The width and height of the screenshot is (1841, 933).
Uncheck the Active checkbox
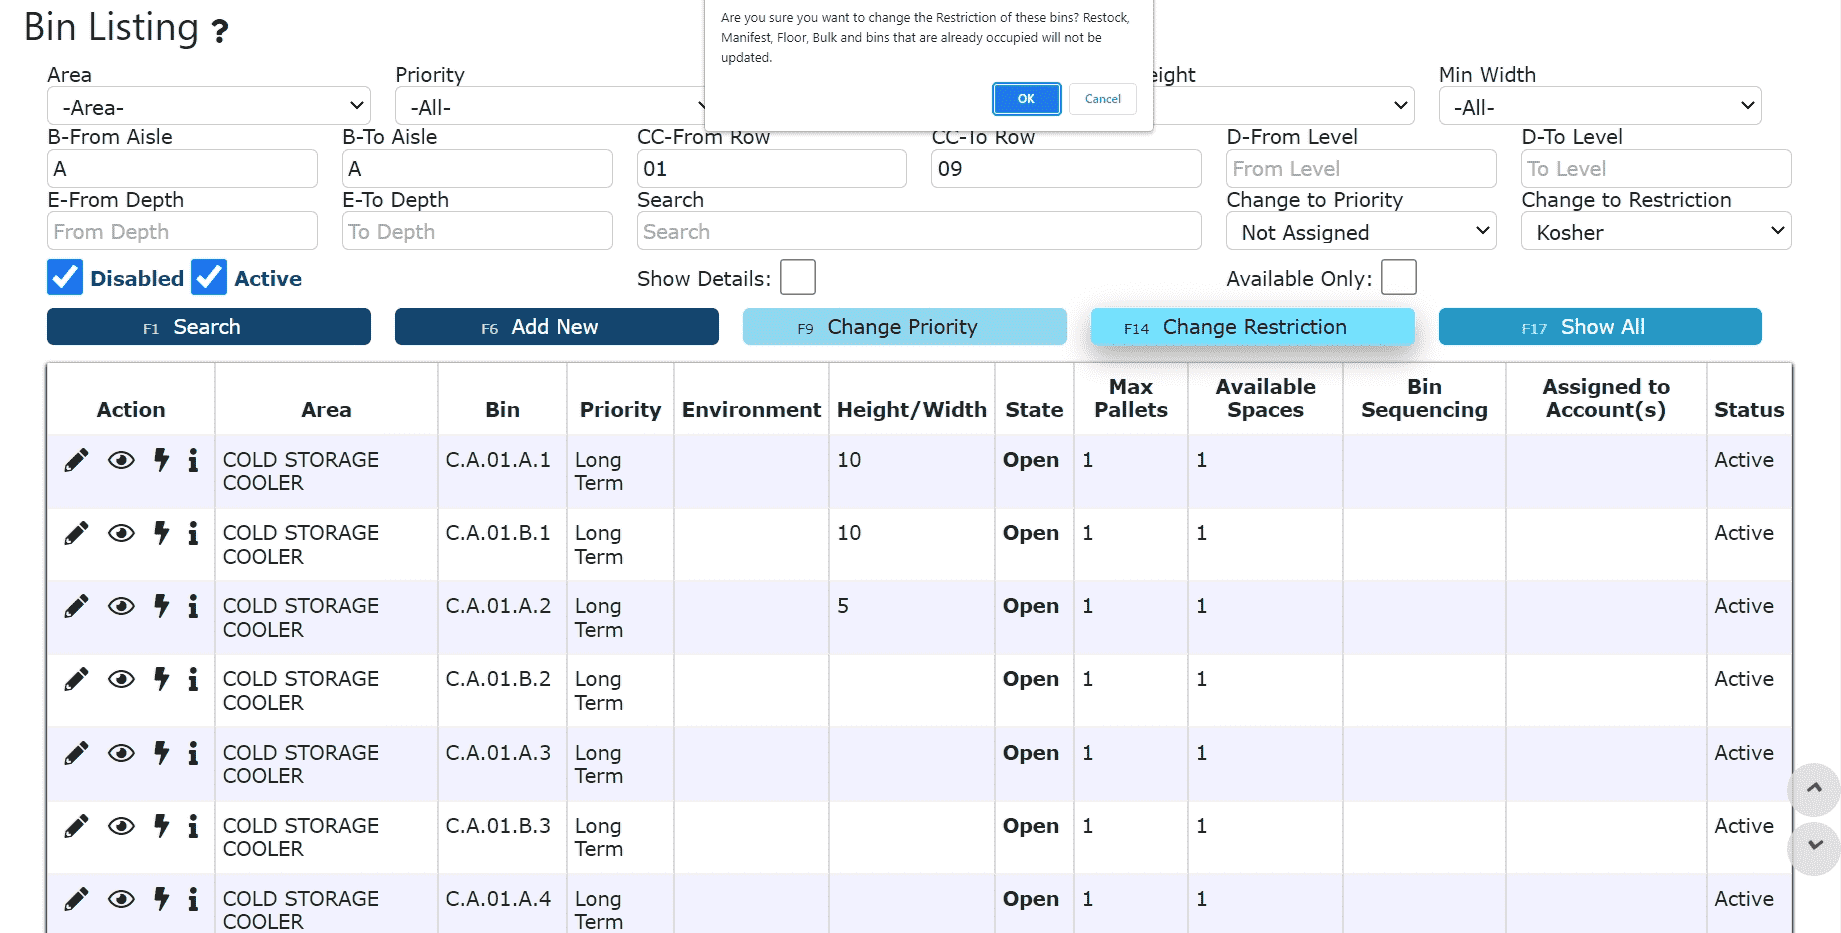click(209, 277)
